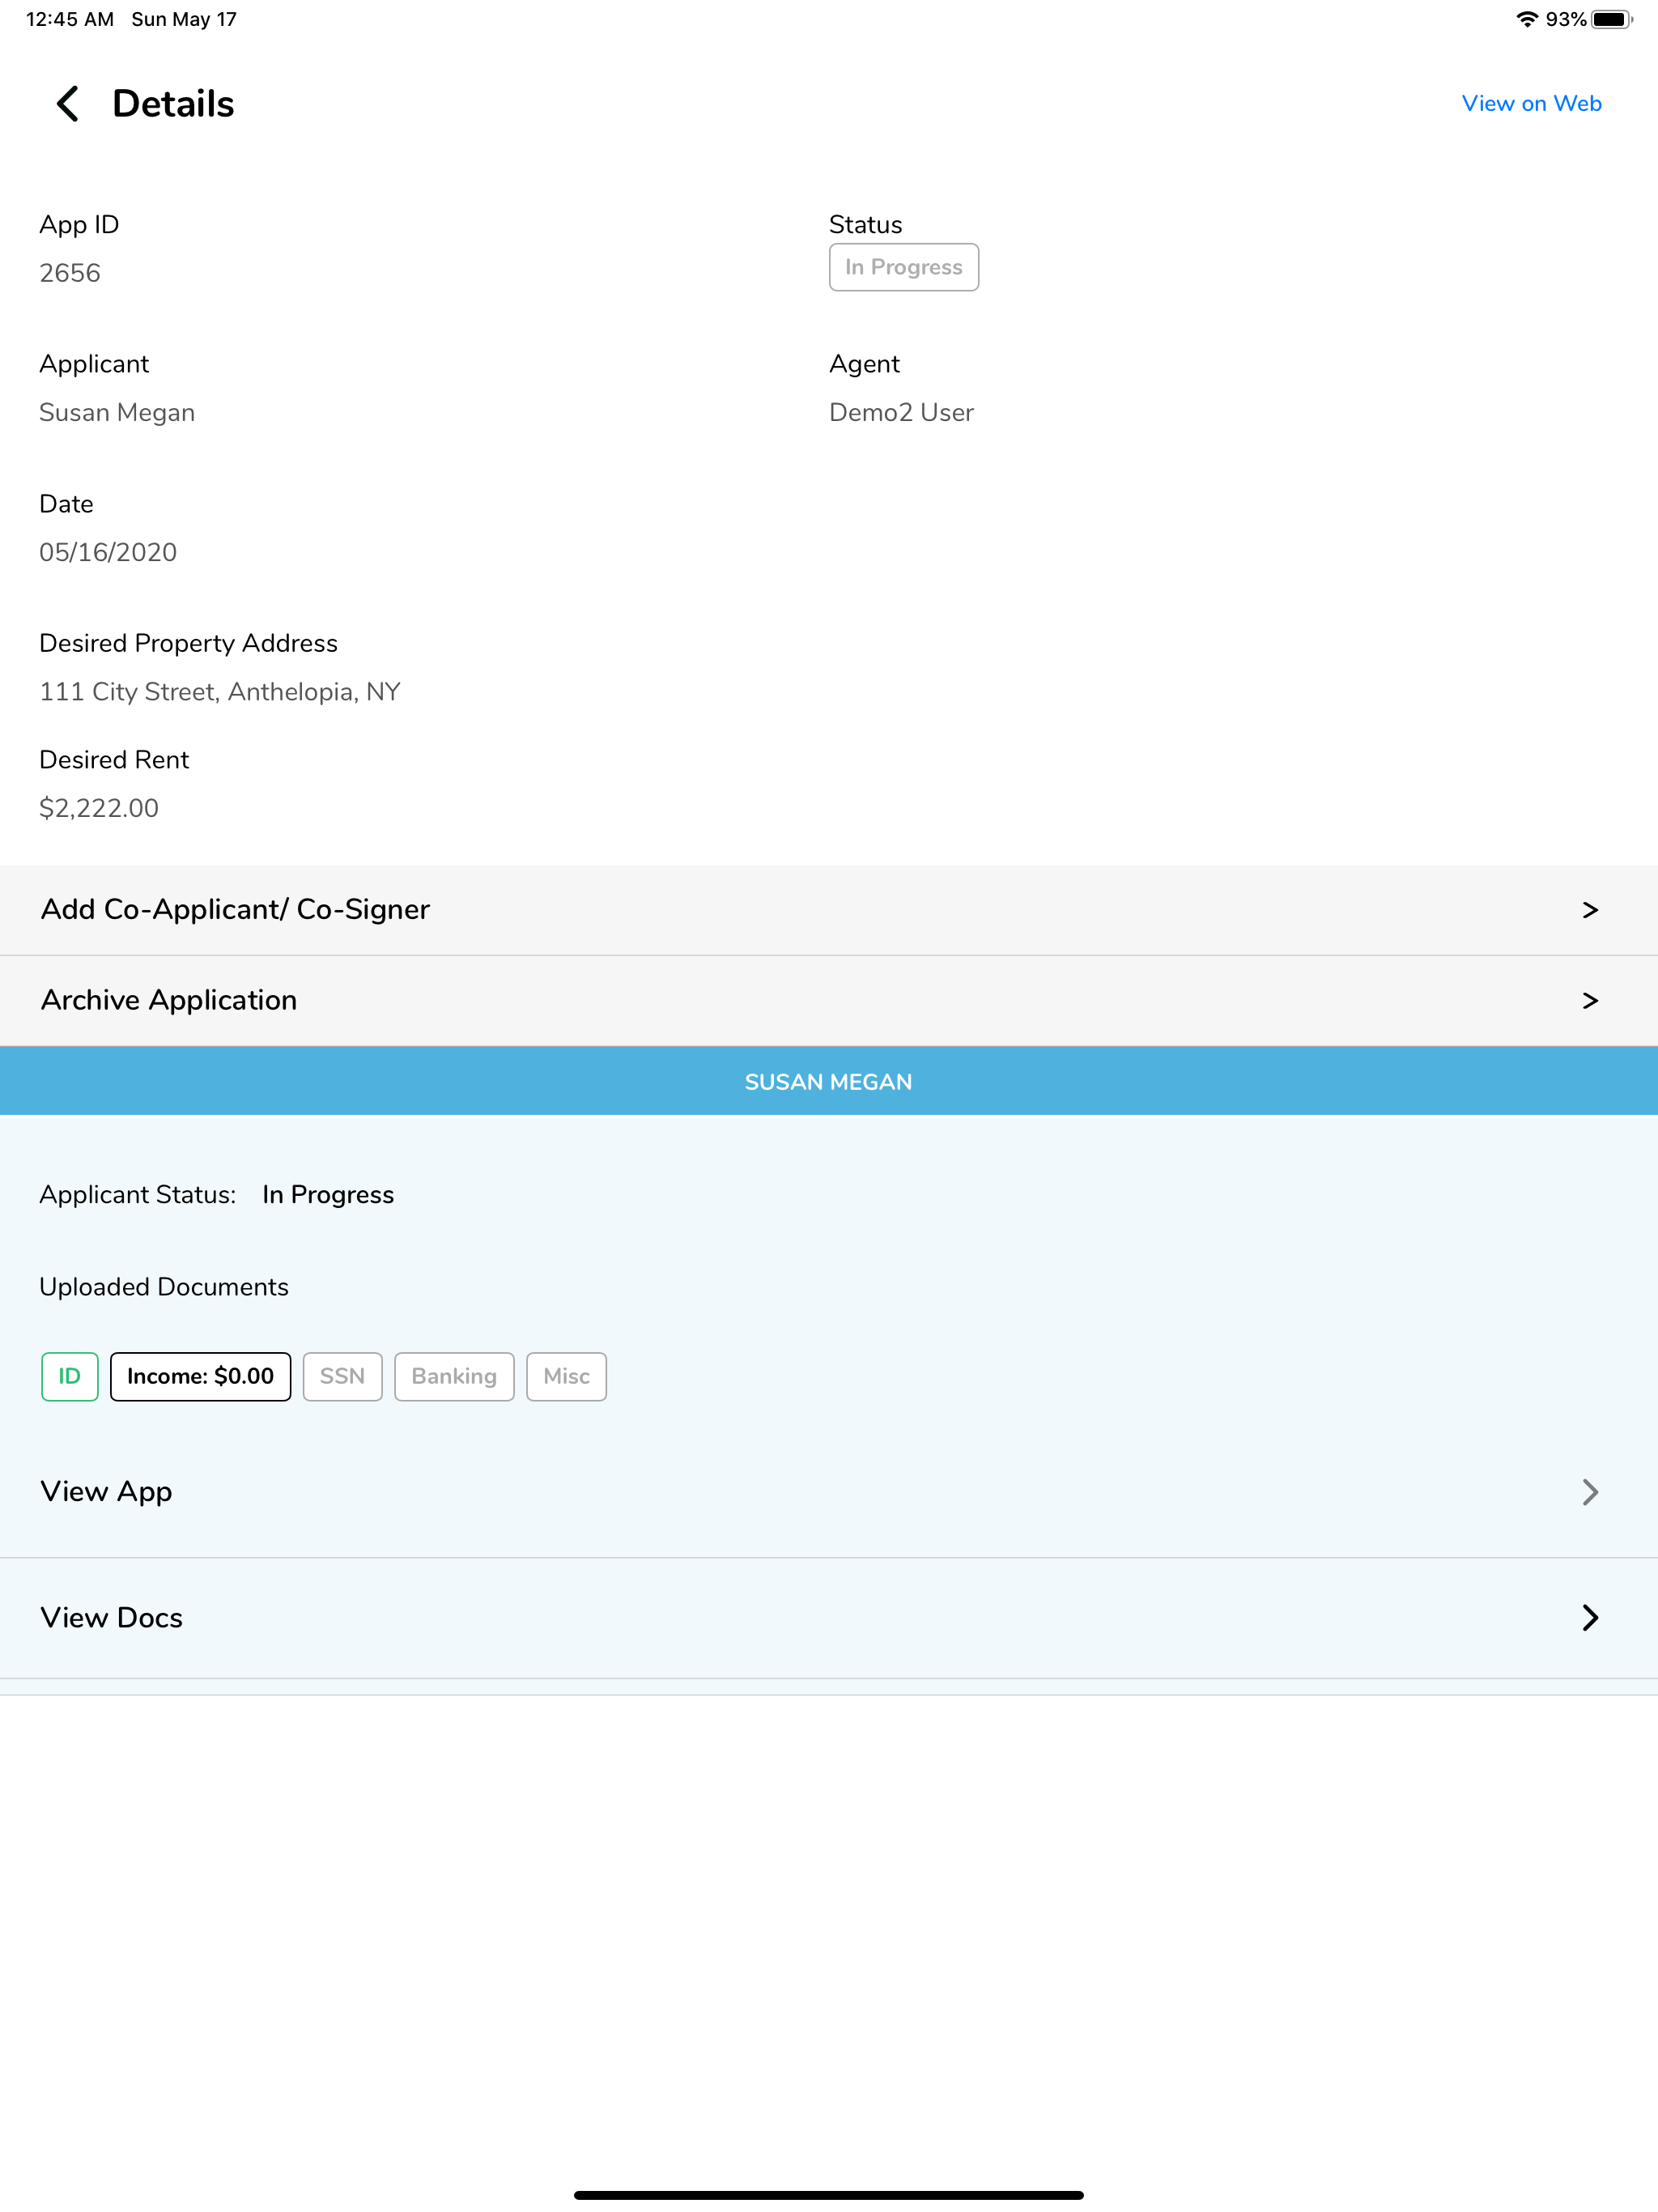Tap the chevron on View Docs row
1658x2212 pixels.
tap(1590, 1617)
